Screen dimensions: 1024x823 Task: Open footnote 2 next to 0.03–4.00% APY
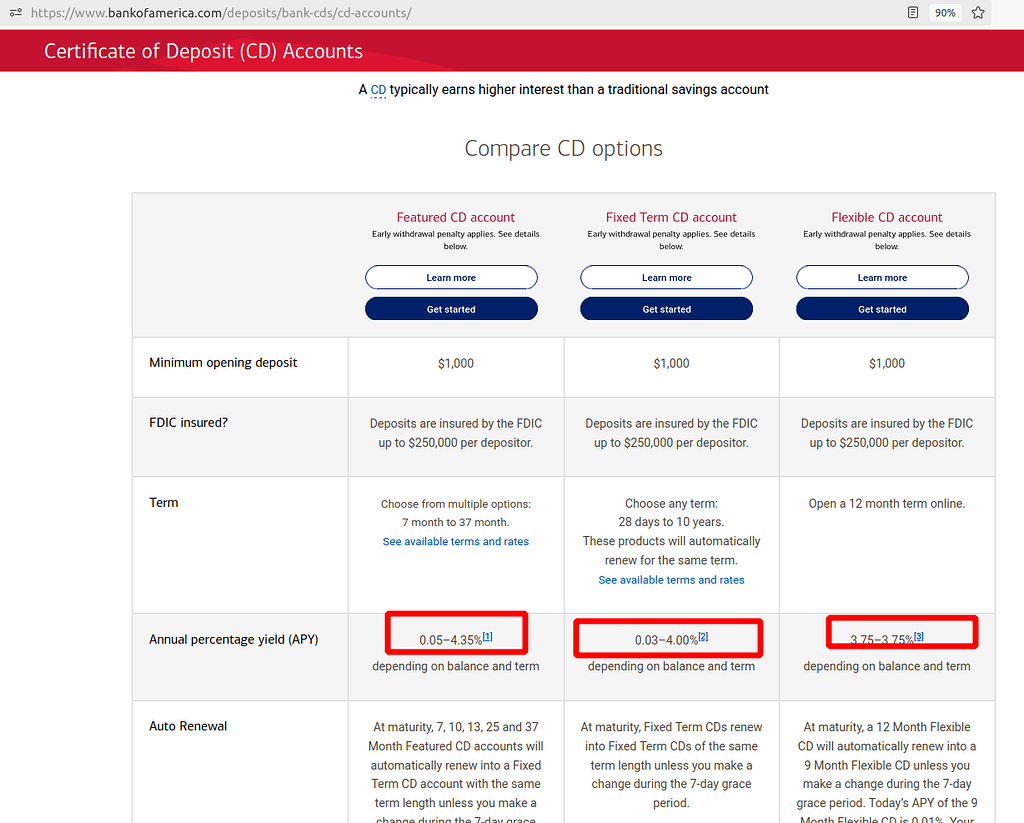(x=703, y=637)
